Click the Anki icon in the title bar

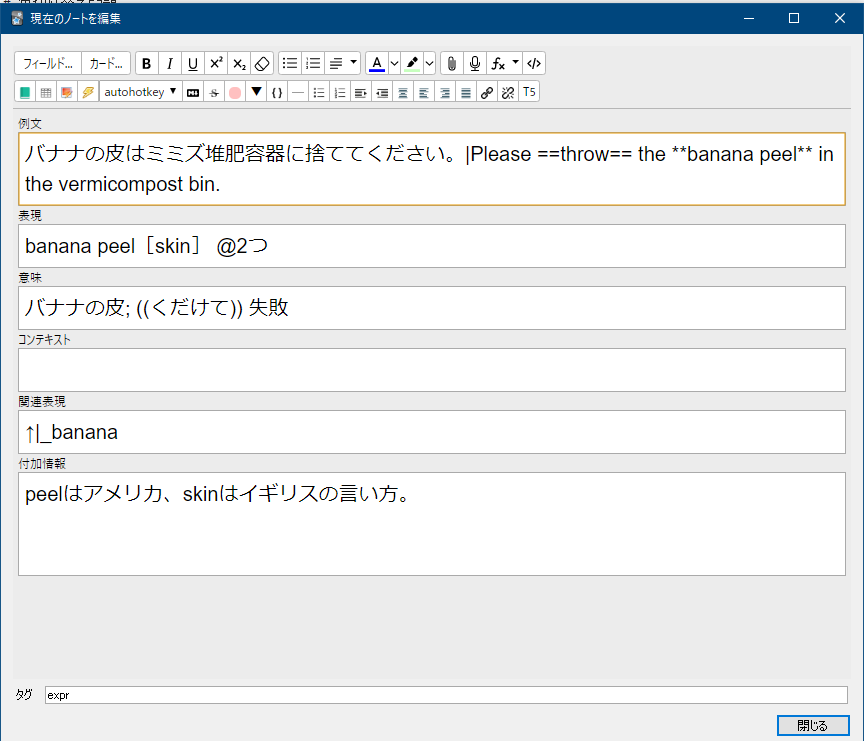17,18
